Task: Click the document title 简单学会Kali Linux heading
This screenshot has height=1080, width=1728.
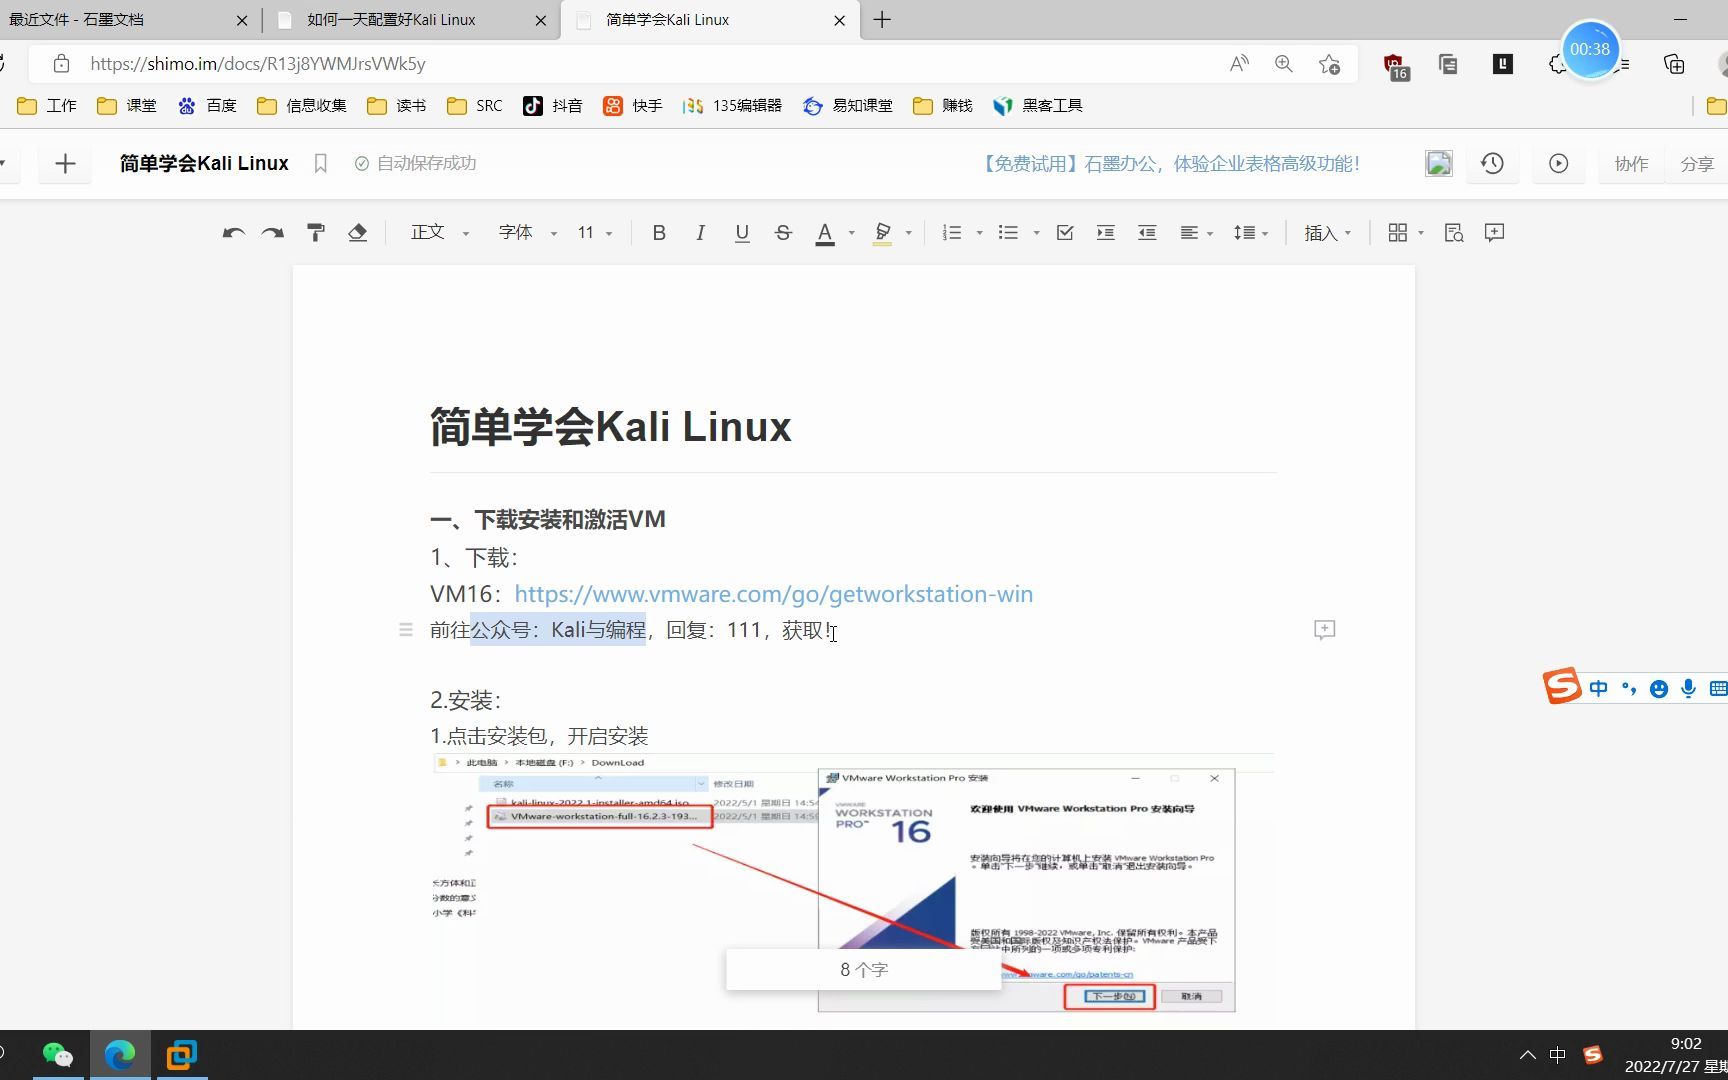Action: [x=610, y=427]
